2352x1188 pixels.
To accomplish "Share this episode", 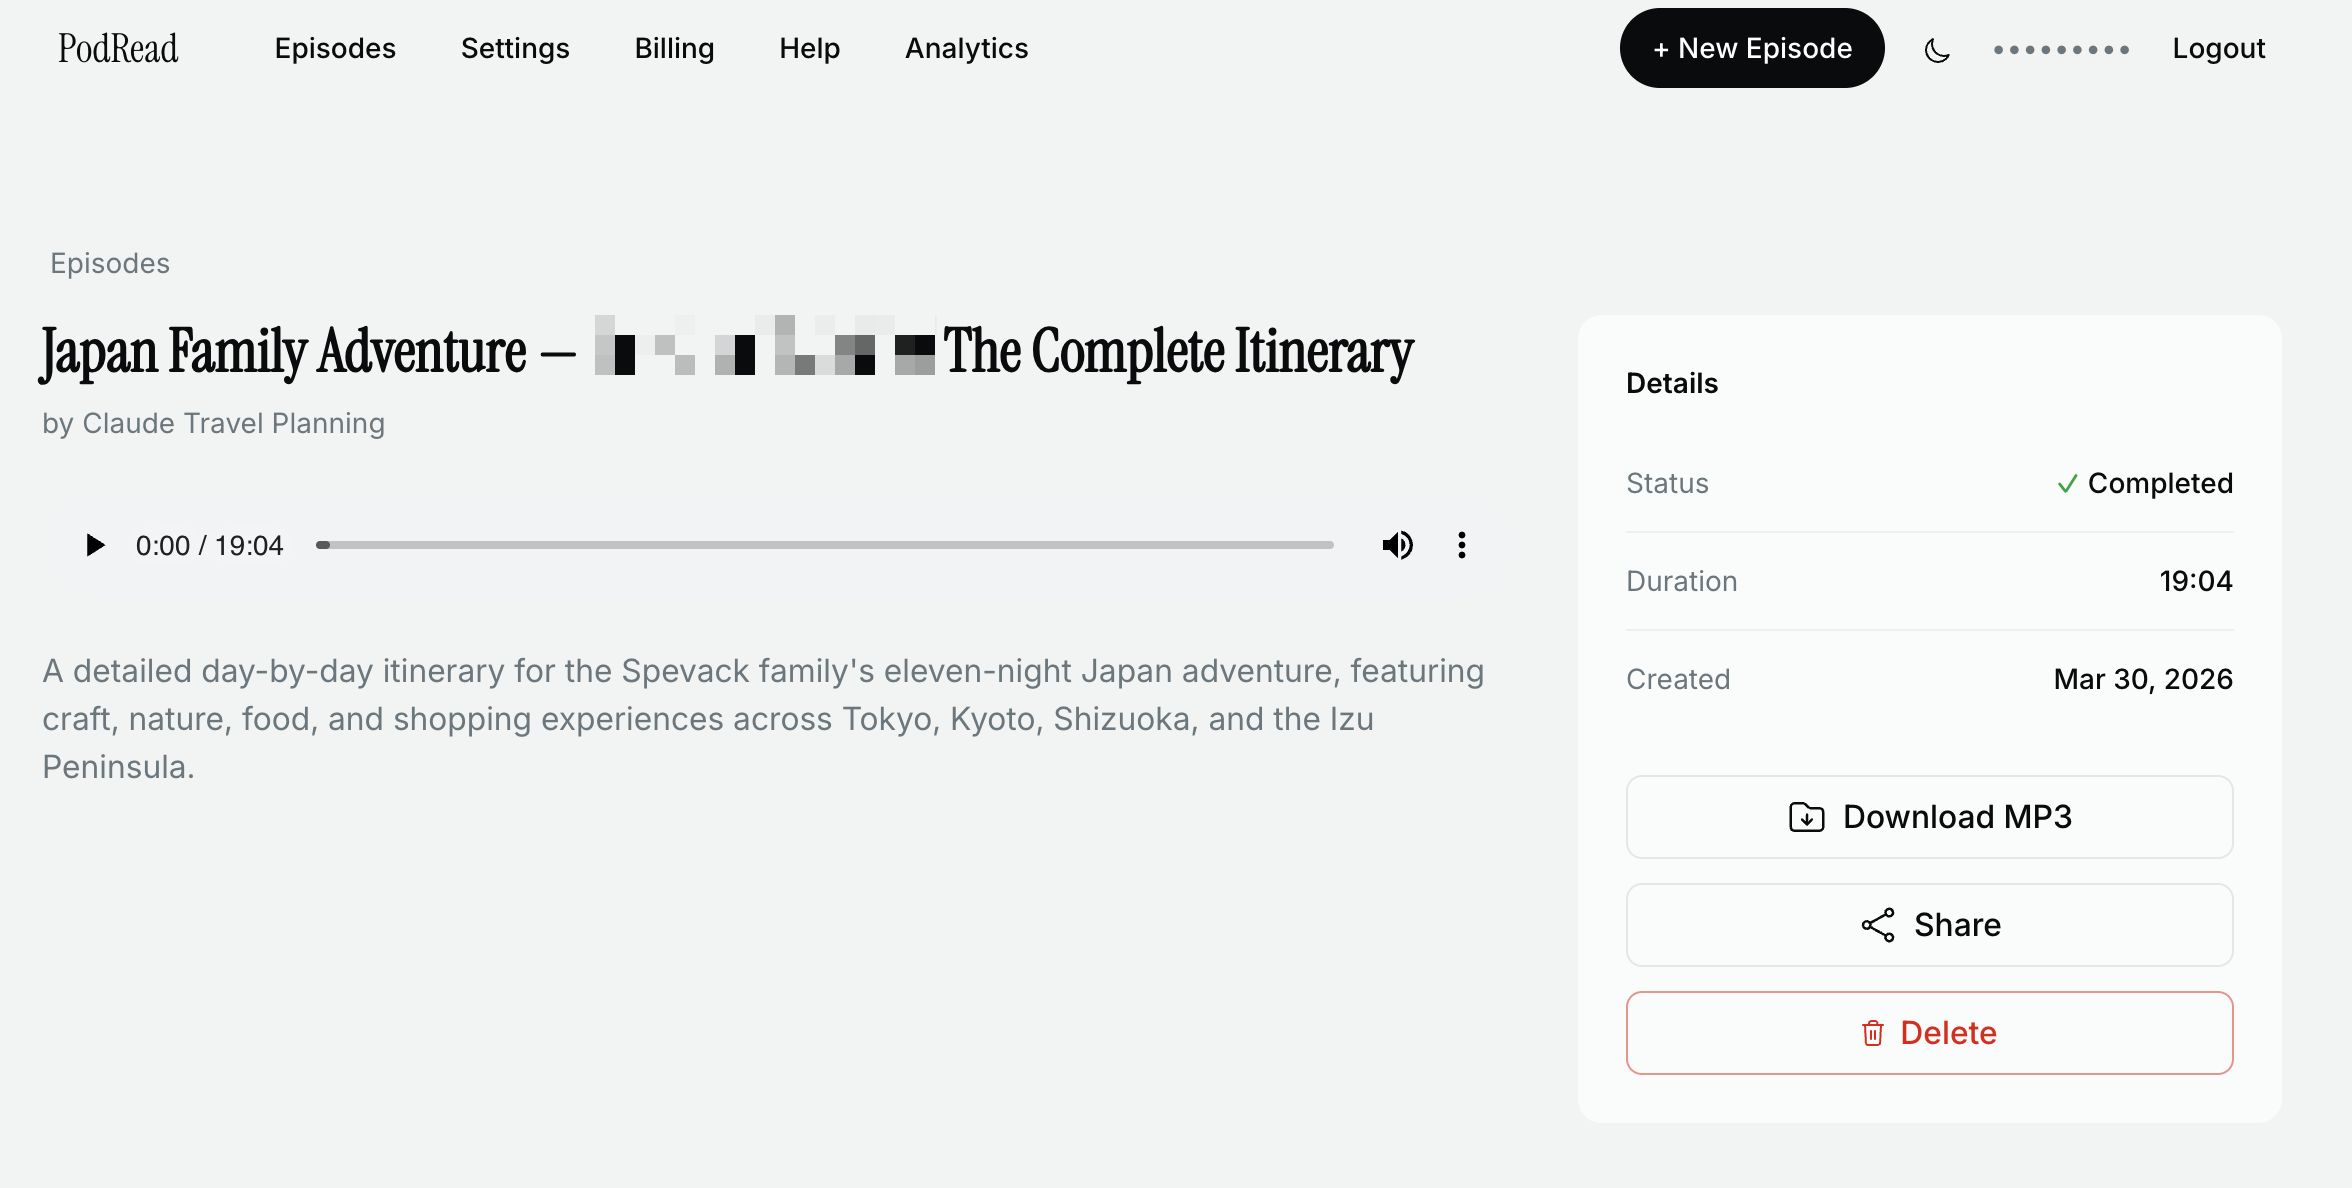I will click(1929, 925).
